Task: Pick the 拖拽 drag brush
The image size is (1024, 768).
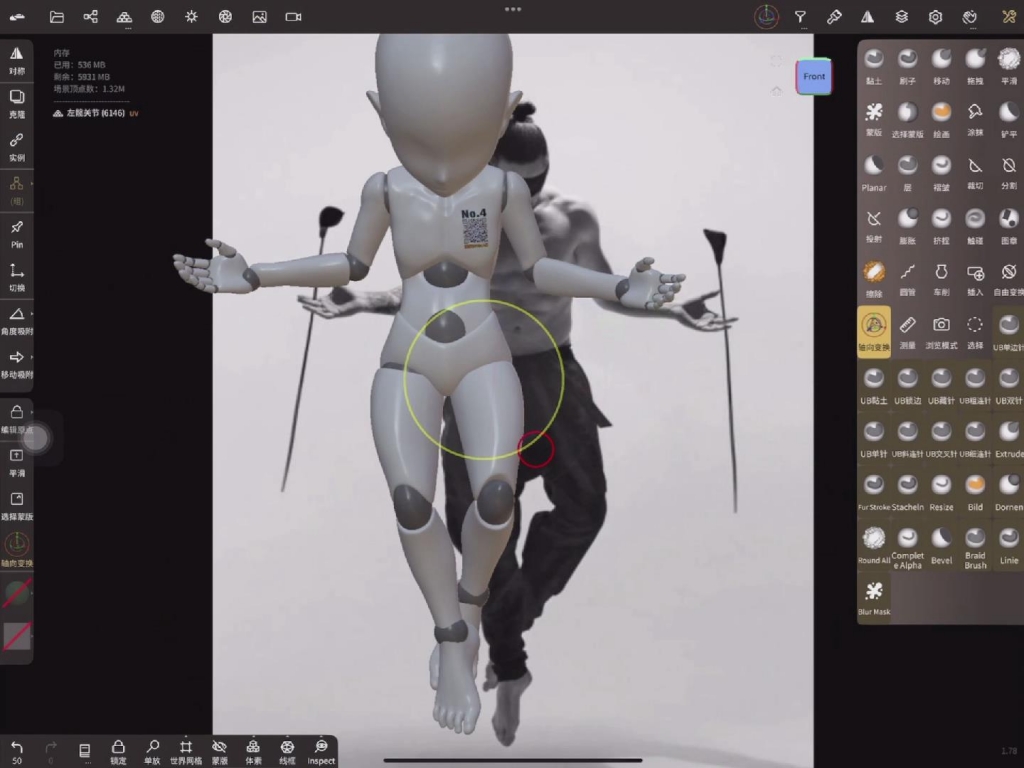Action: [975, 66]
